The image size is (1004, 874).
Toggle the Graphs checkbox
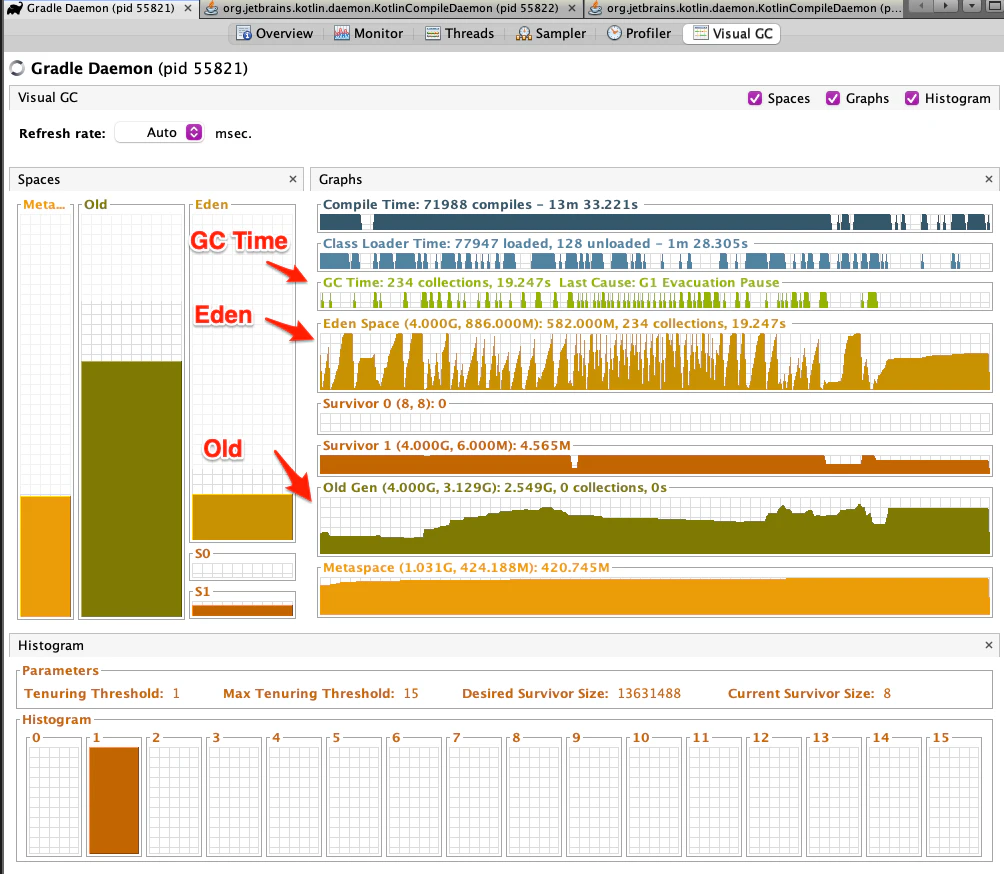click(x=833, y=98)
